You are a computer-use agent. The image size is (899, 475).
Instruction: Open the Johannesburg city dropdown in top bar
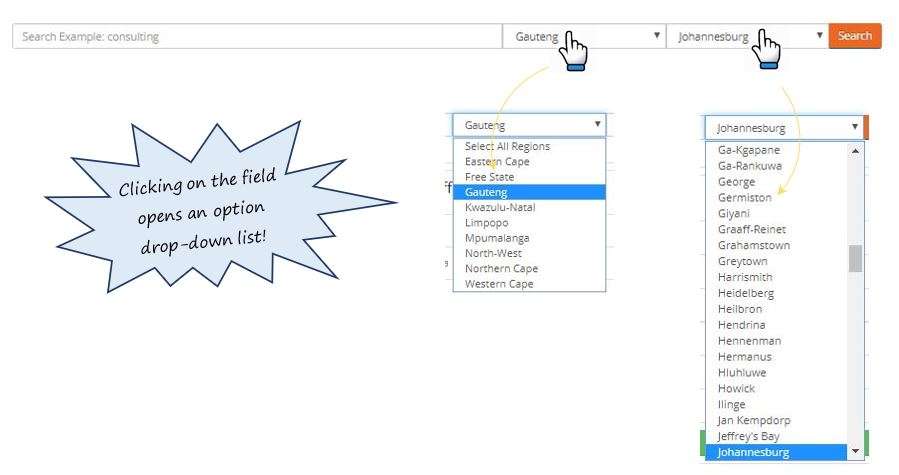[746, 37]
